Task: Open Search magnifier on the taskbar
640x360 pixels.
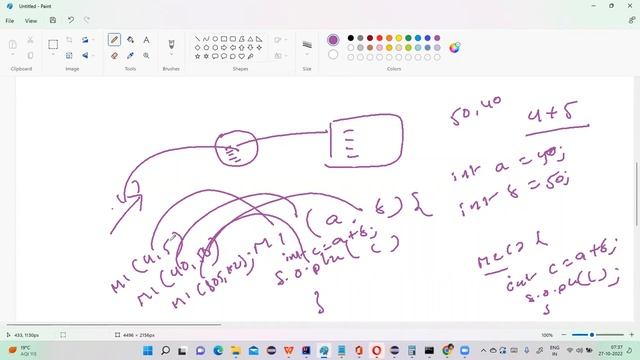Action: (x=165, y=350)
